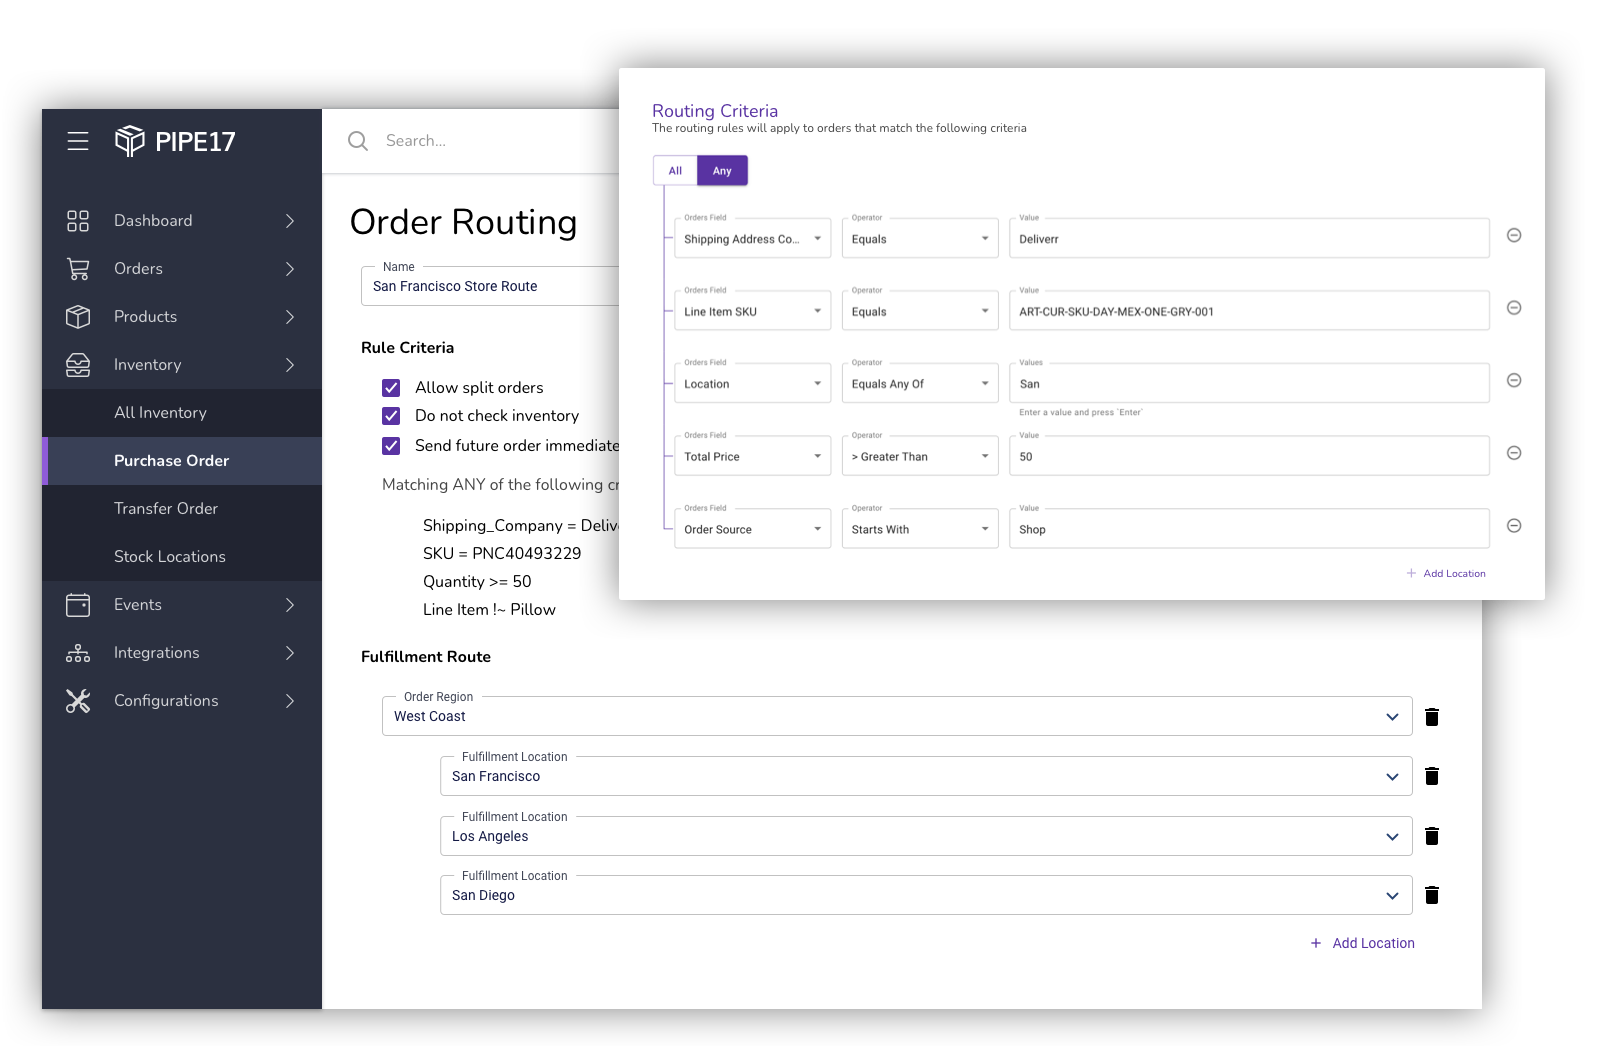Open the West Coast order region dropdown
The image size is (1607, 1046).
click(897, 716)
